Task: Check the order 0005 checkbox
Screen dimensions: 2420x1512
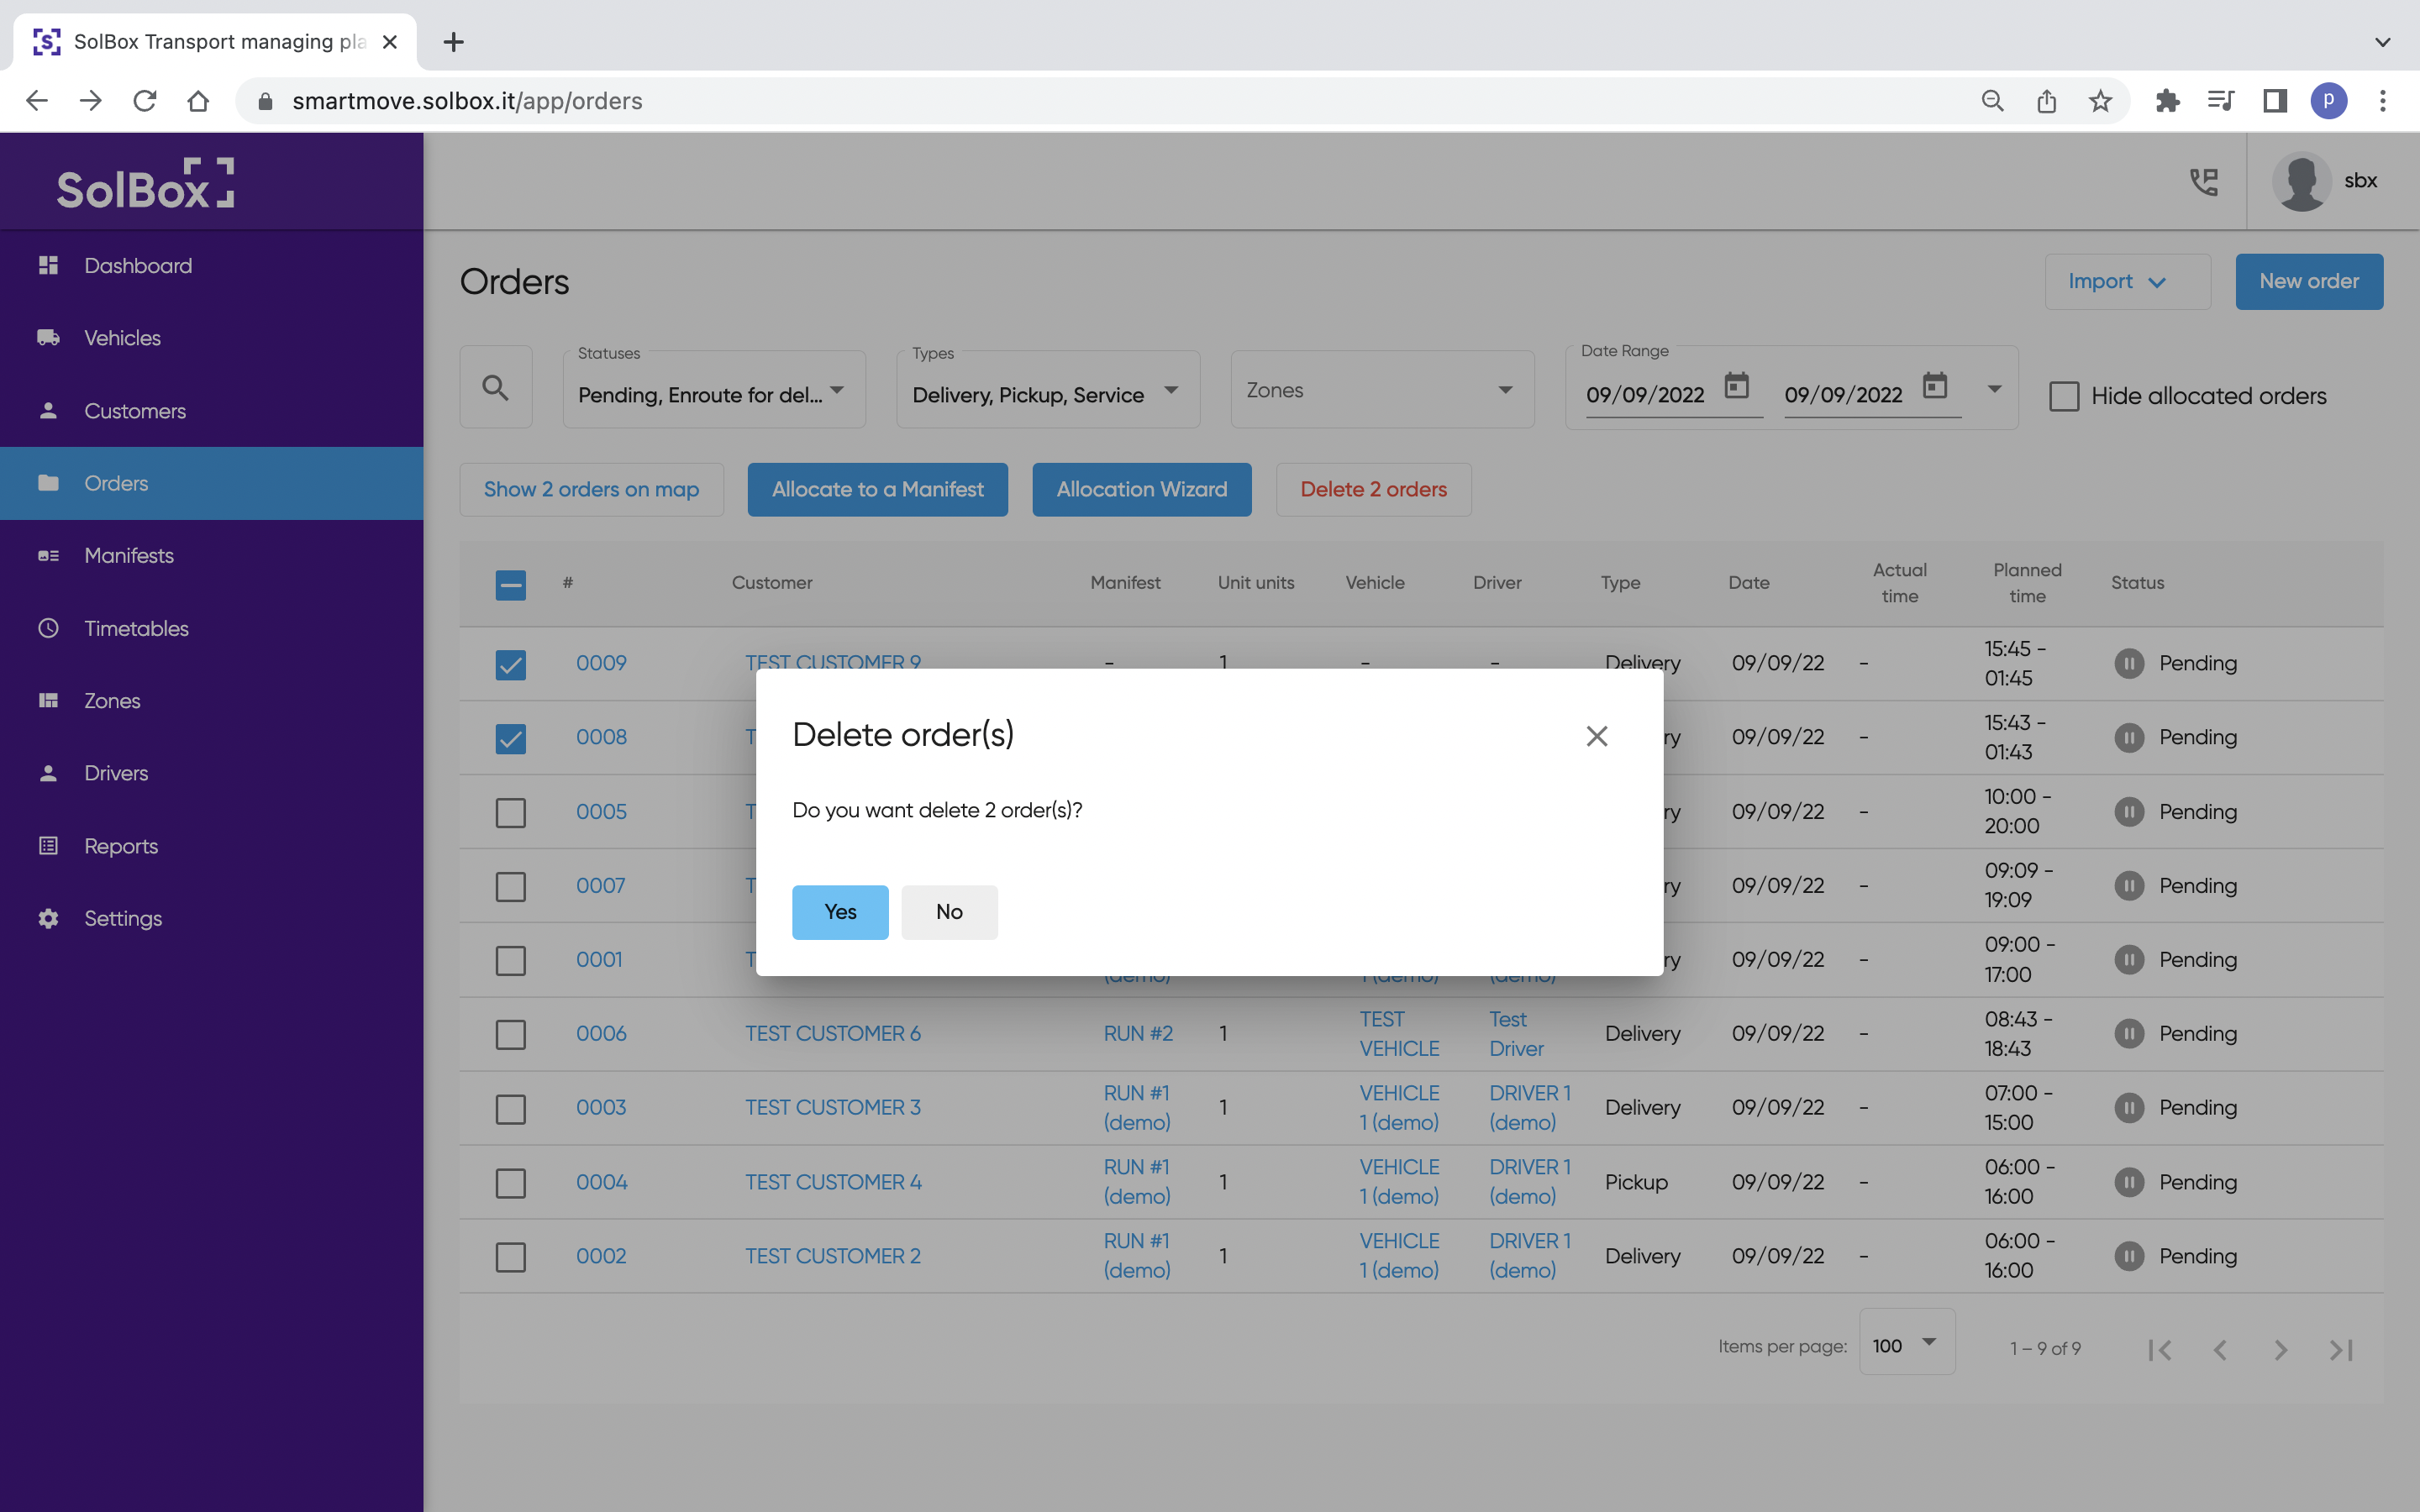Action: click(x=511, y=812)
